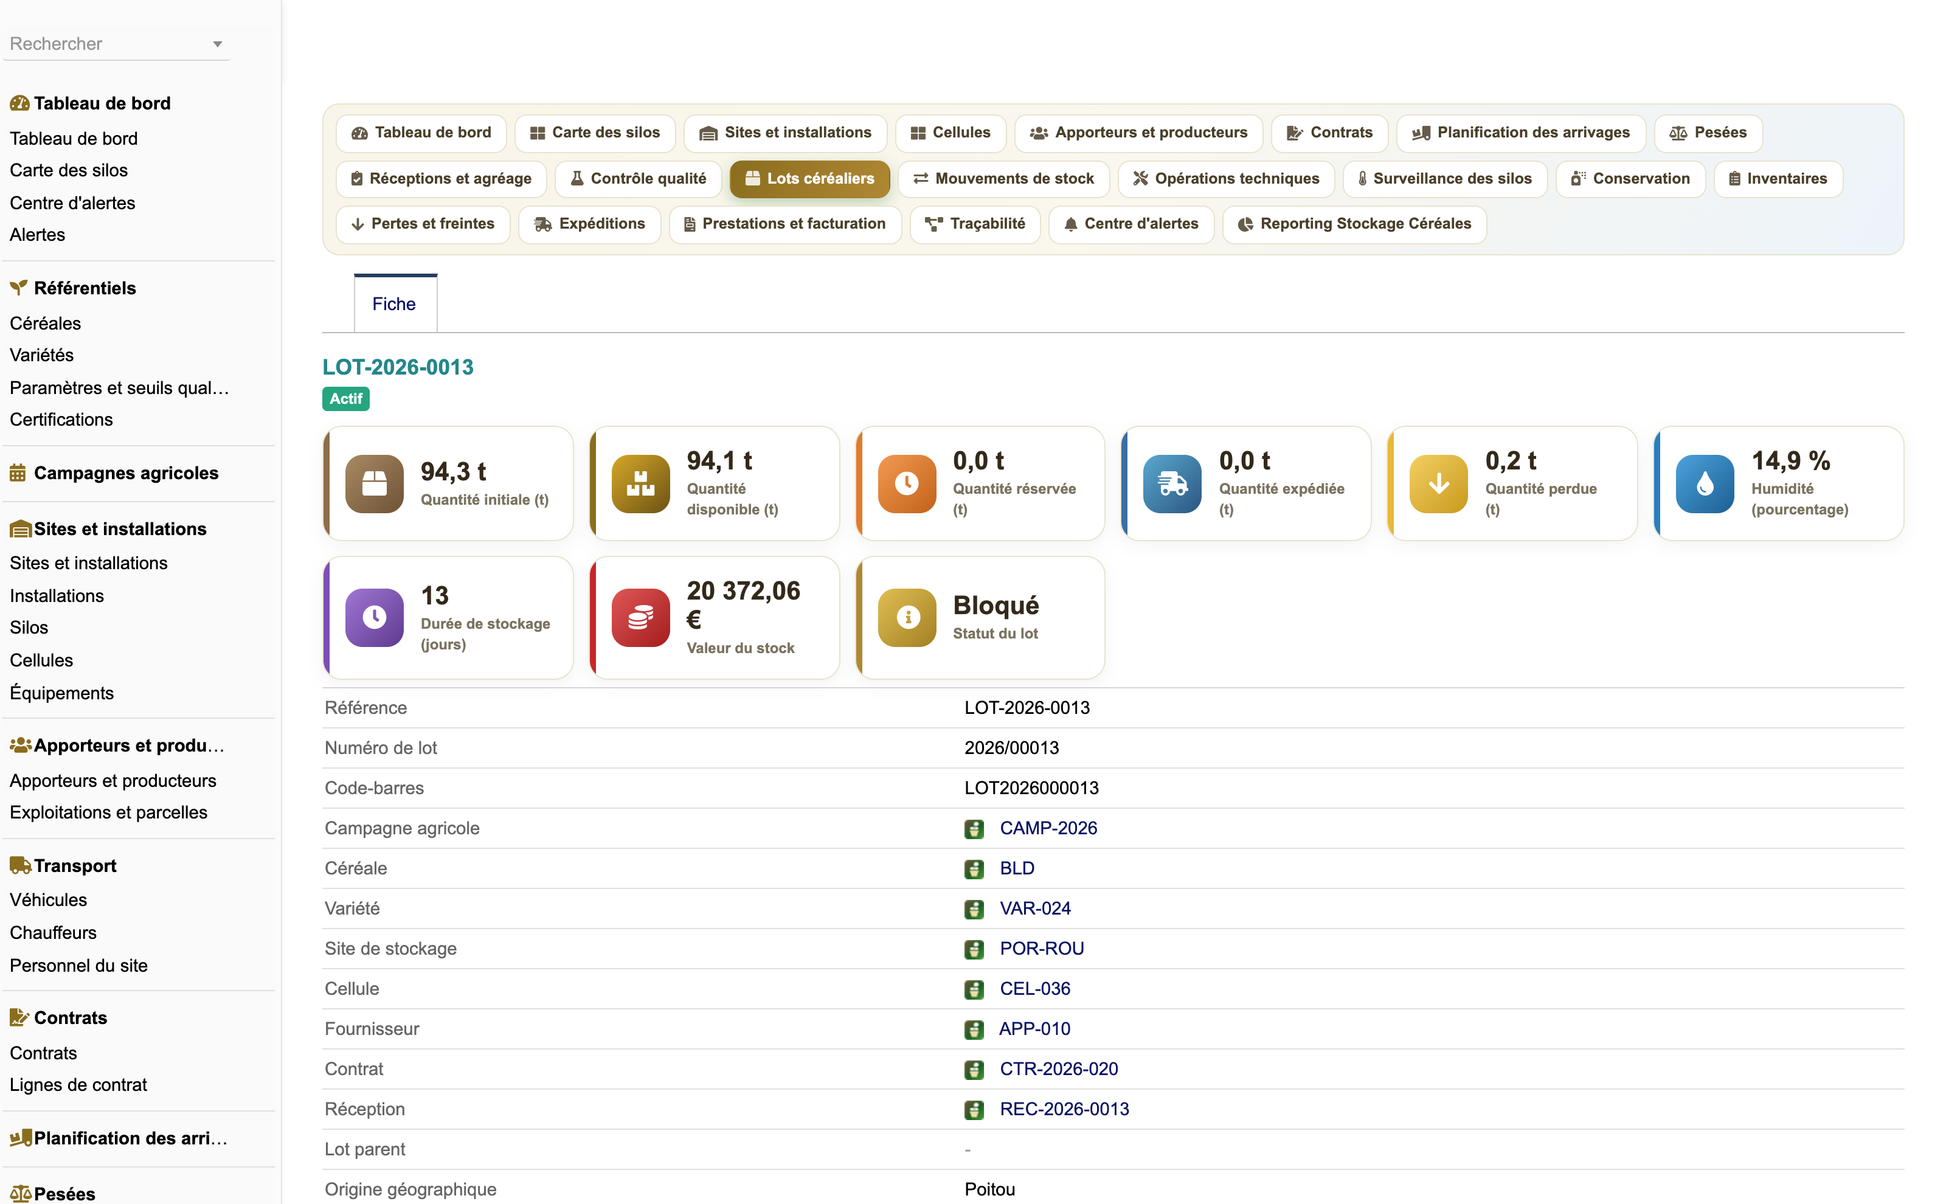Screen dimensions: 1946x1204
Task: Open the Inventaires section
Action: point(1778,179)
